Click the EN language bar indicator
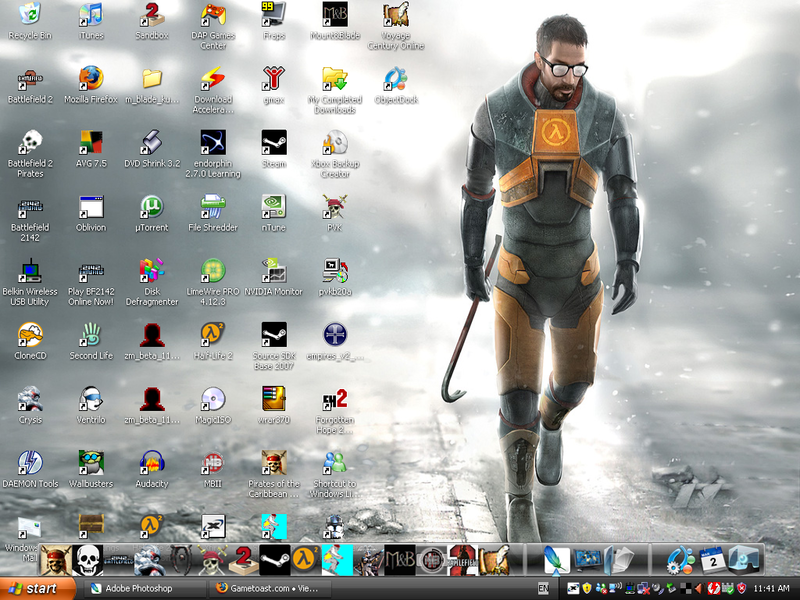This screenshot has height=600, width=800. [x=543, y=589]
